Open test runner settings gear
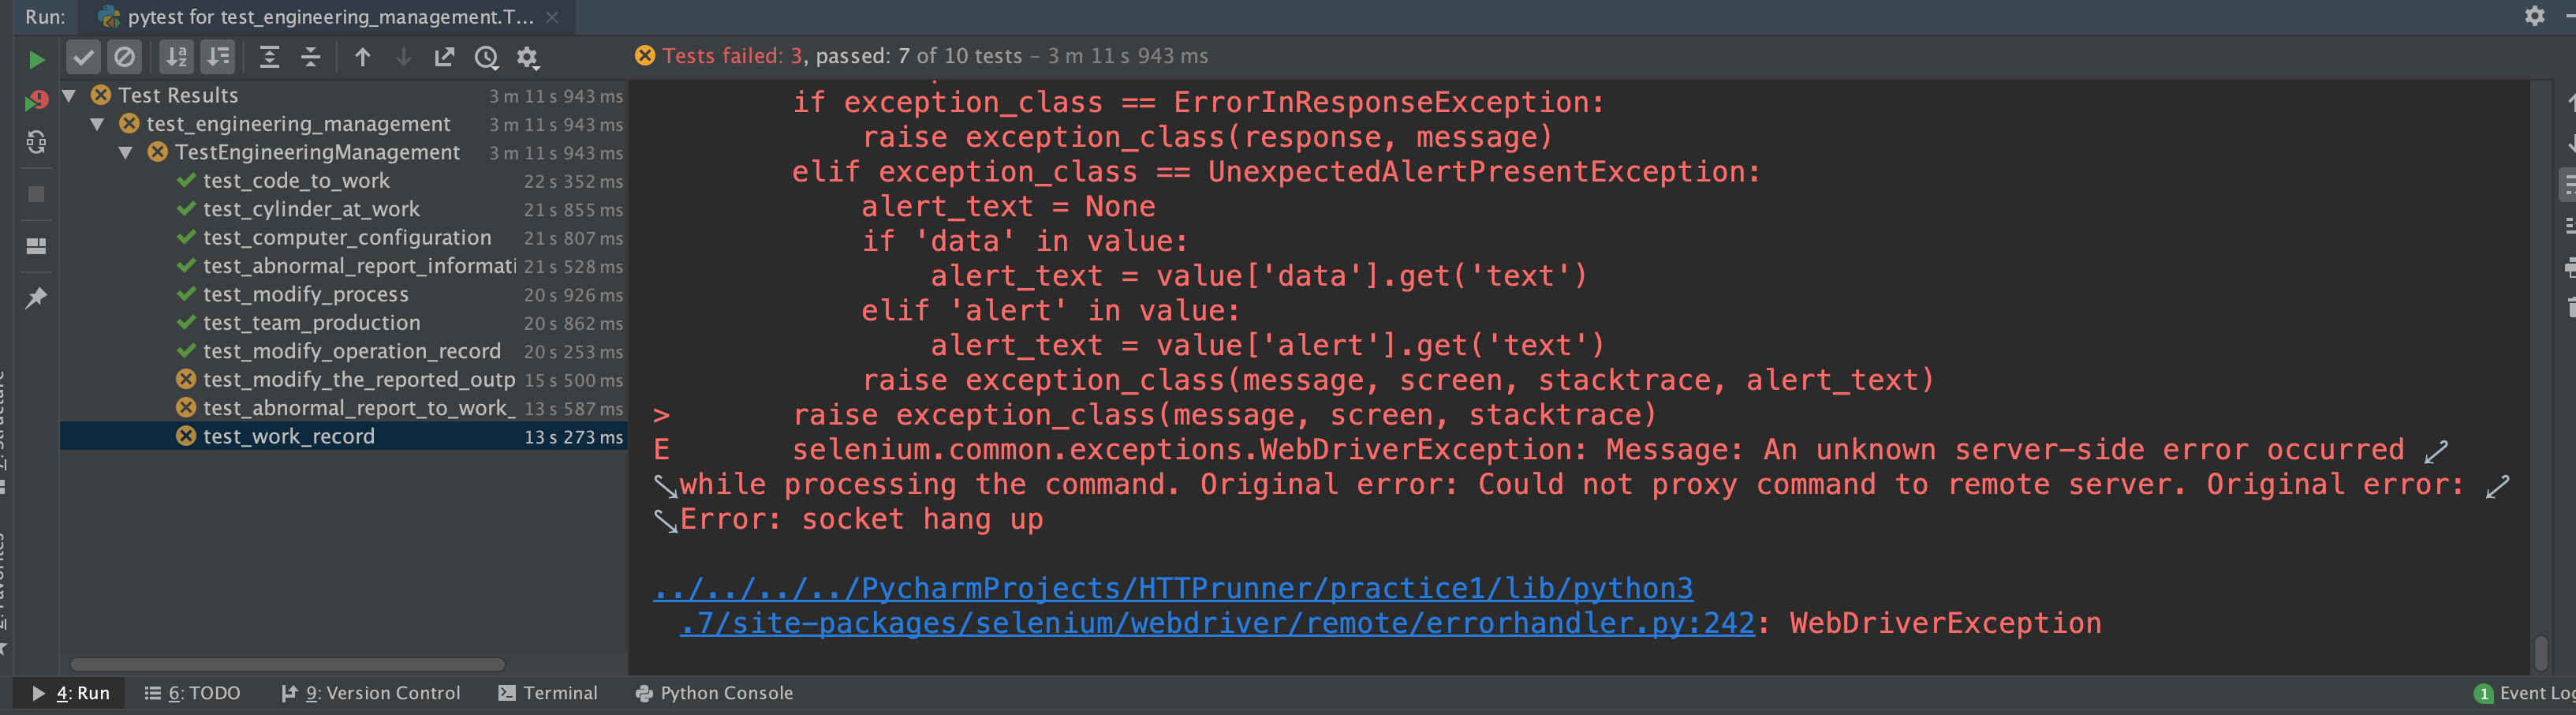This screenshot has height=715, width=2576. pyautogui.click(x=527, y=58)
